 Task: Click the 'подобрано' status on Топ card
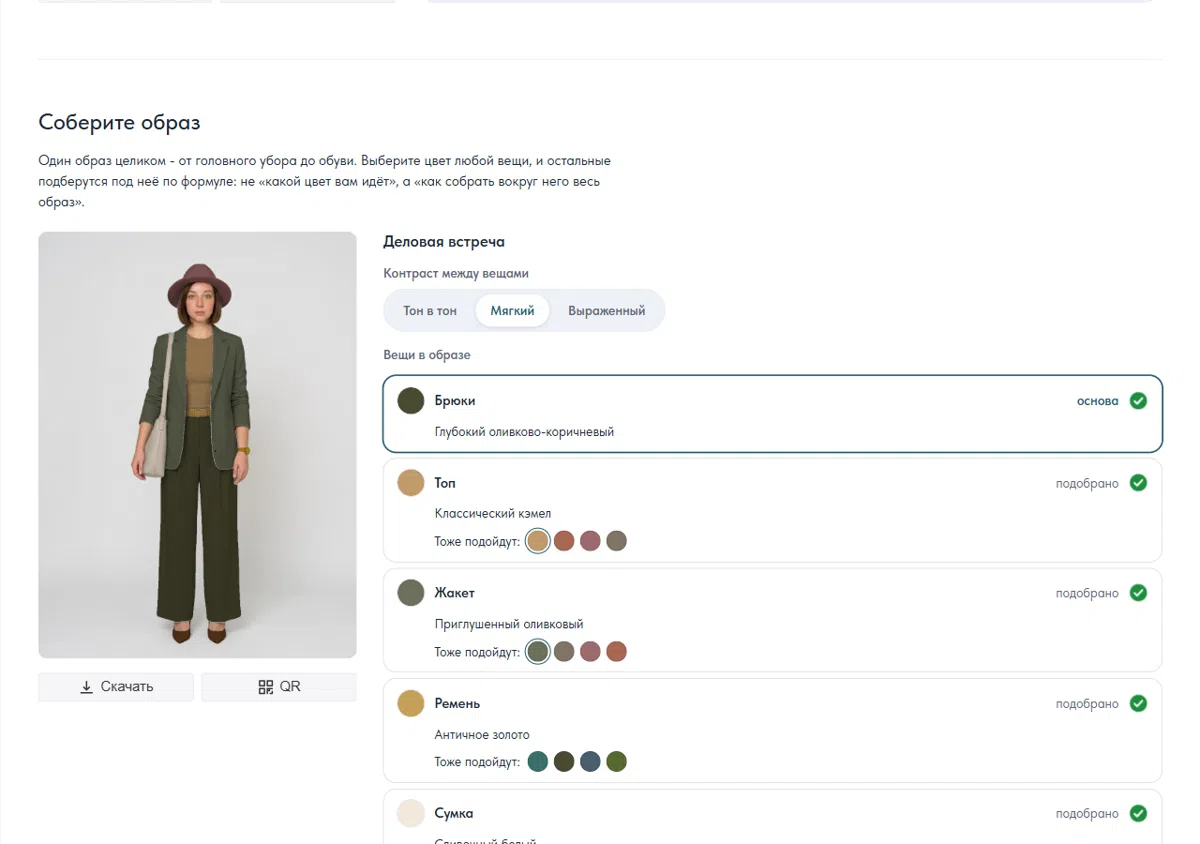1087,483
